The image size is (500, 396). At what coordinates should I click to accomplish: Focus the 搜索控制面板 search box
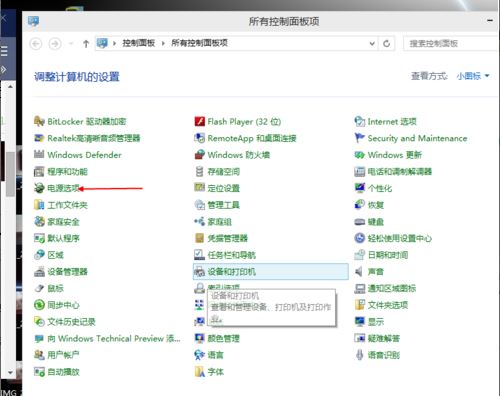pos(450,43)
